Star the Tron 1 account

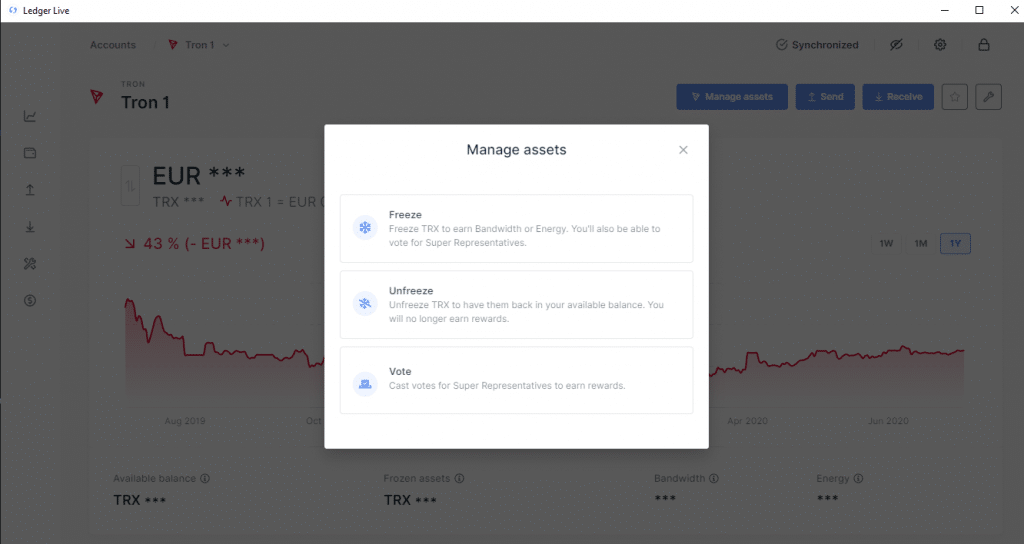coord(955,97)
